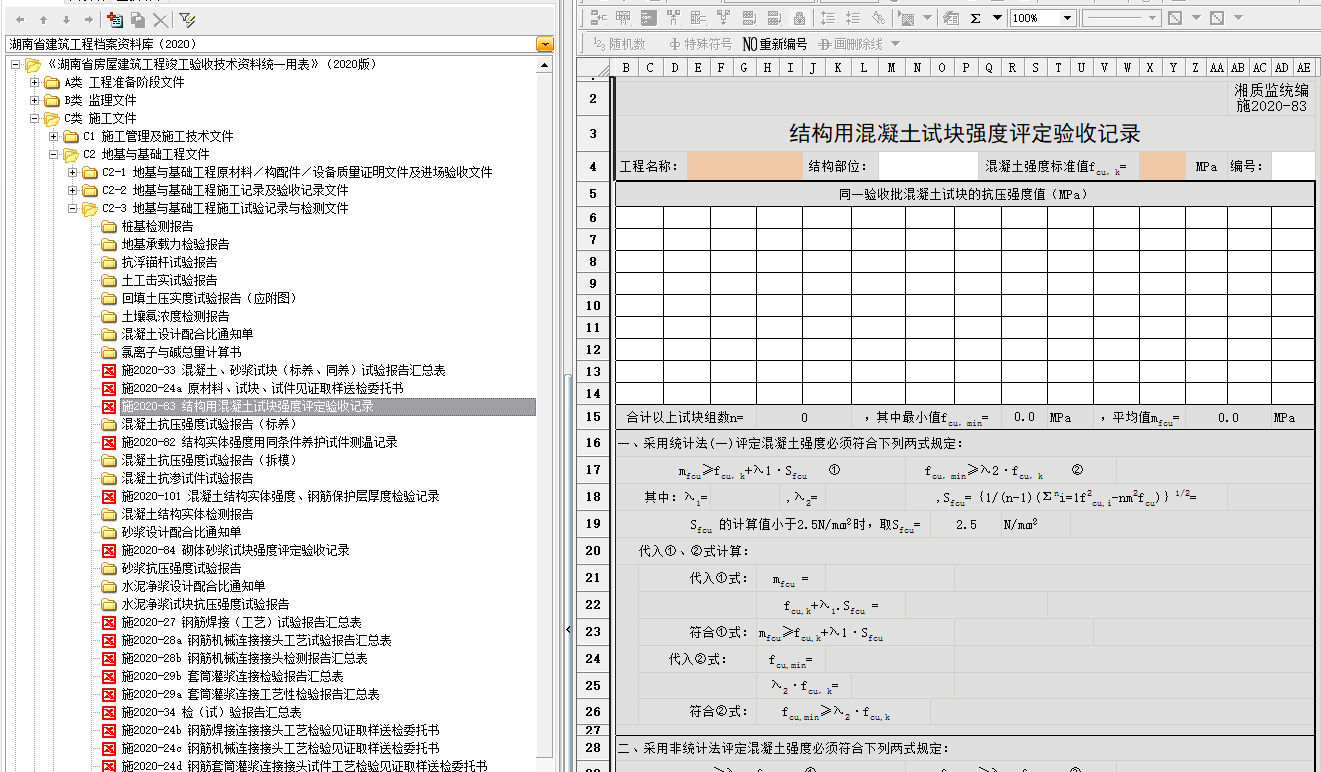Click the 结构部位 input cell
Screen dimensions: 1321x772
[927, 167]
